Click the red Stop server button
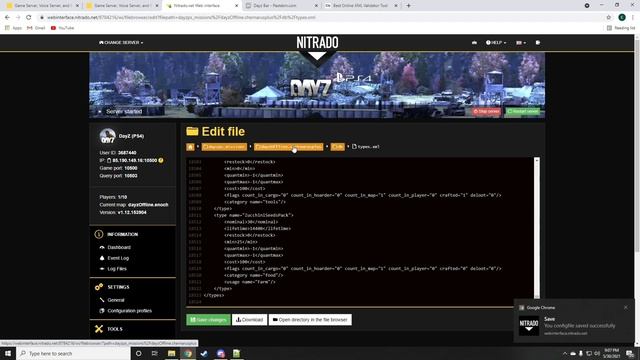Viewport: 640px width, 360px height. 486,111
